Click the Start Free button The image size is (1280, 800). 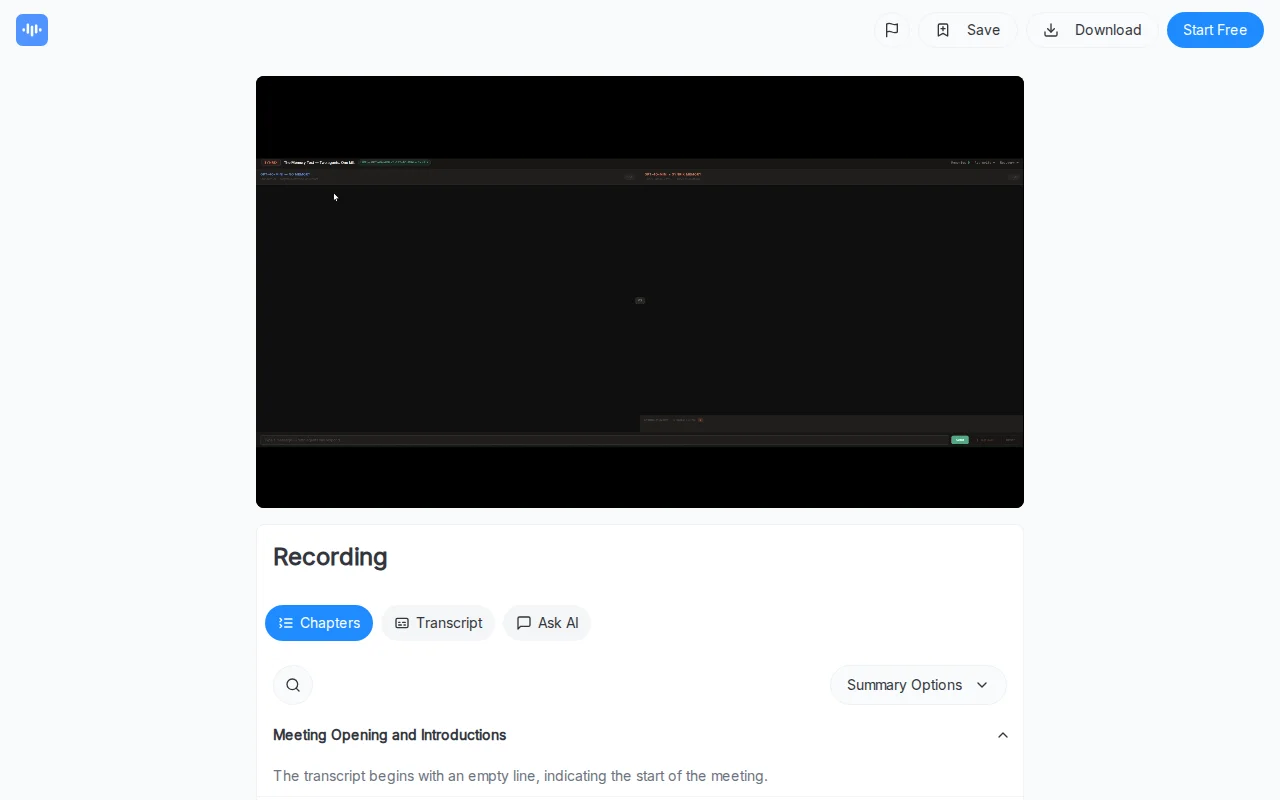click(1215, 30)
